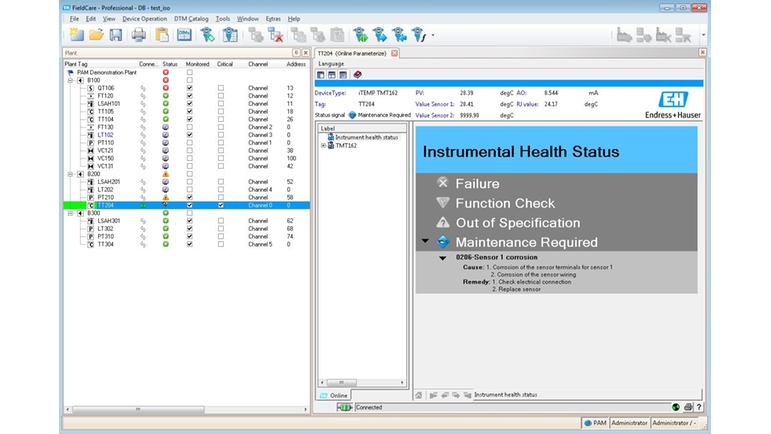Viewport: 771px width, 434px height.
Task: Collapse the B300 tree node
Action: click(70, 213)
